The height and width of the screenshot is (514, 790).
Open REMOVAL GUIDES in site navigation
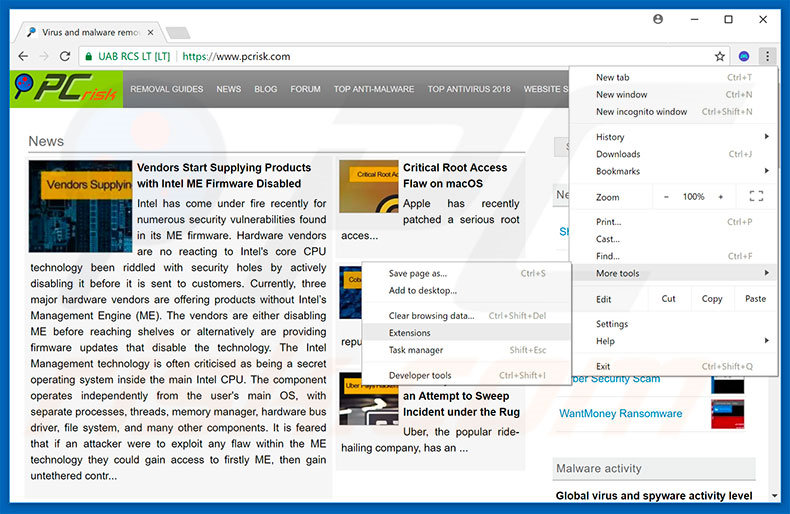click(x=167, y=89)
